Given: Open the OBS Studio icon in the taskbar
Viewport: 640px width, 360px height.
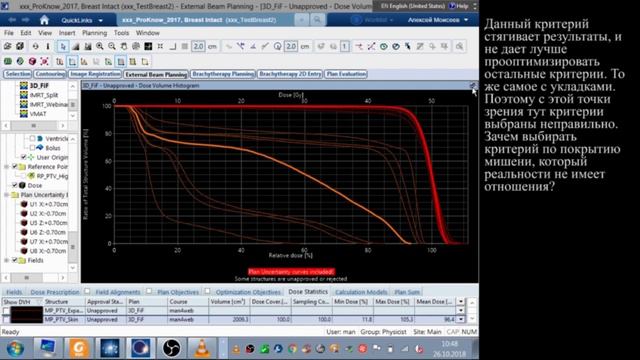Looking at the screenshot, I should [x=171, y=348].
